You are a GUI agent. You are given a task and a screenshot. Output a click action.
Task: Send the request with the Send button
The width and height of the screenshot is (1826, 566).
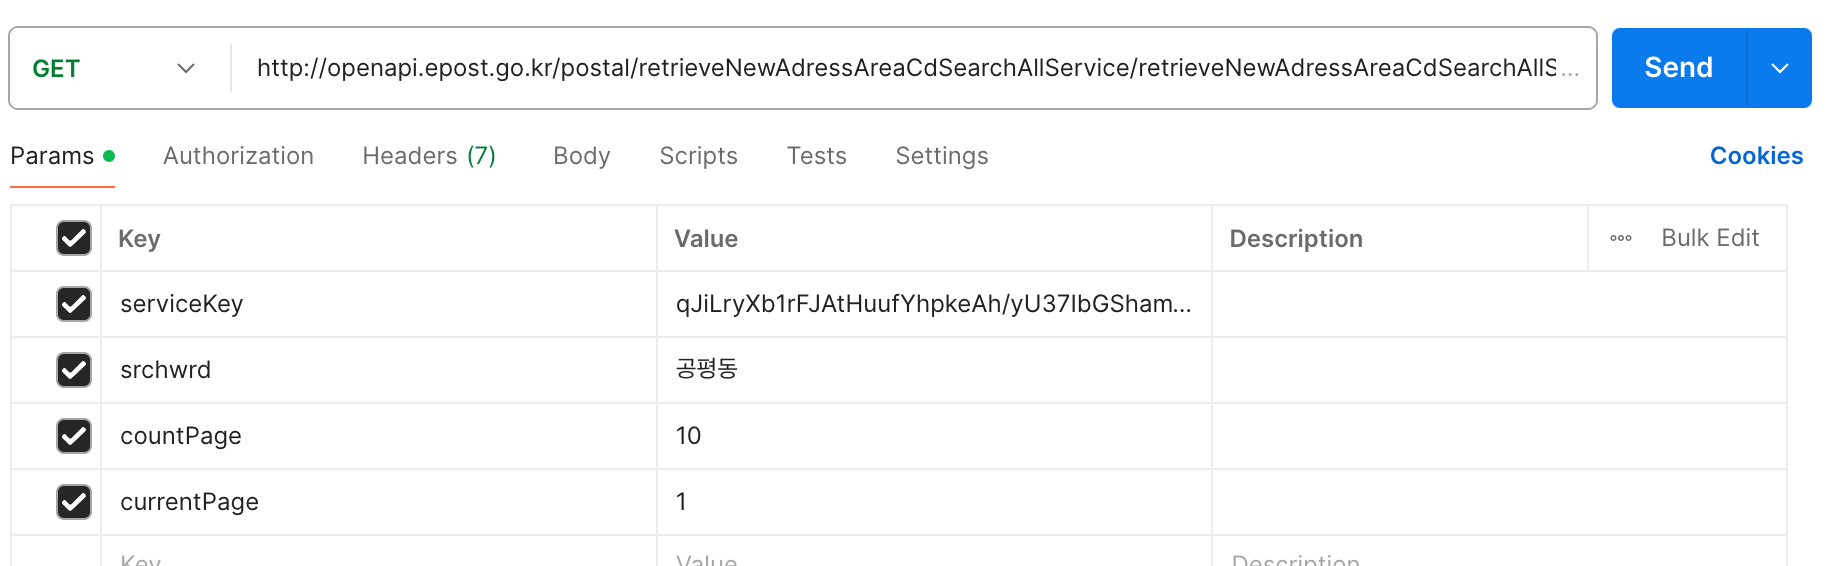click(x=1679, y=68)
